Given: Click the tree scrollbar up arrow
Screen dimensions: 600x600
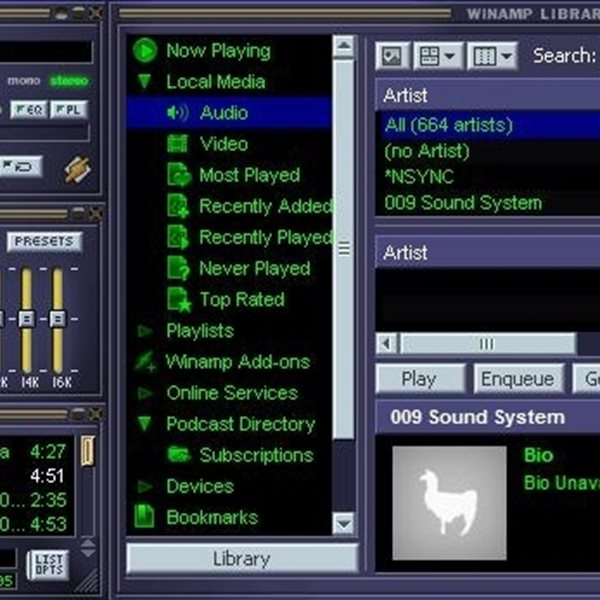Looking at the screenshot, I should [344, 46].
